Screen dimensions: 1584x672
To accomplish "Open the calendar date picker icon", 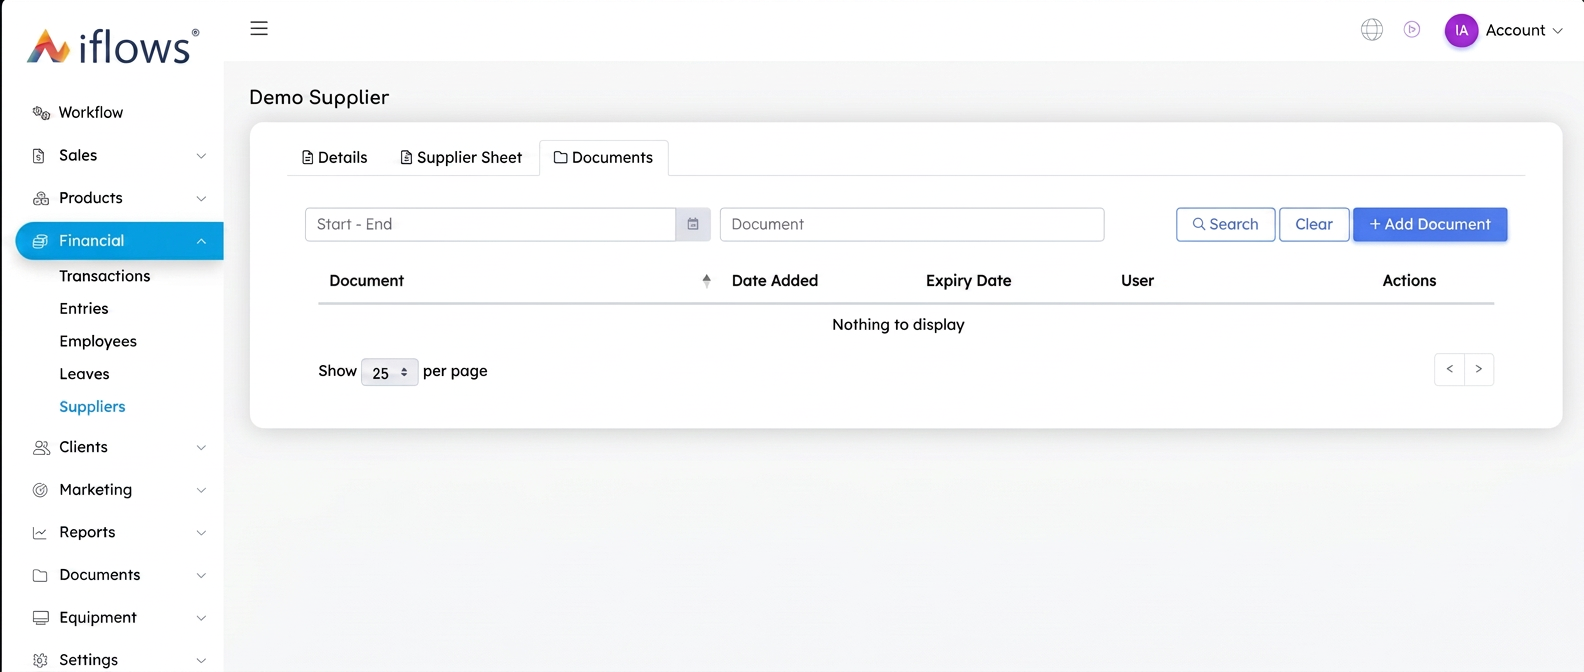I will click(x=693, y=224).
